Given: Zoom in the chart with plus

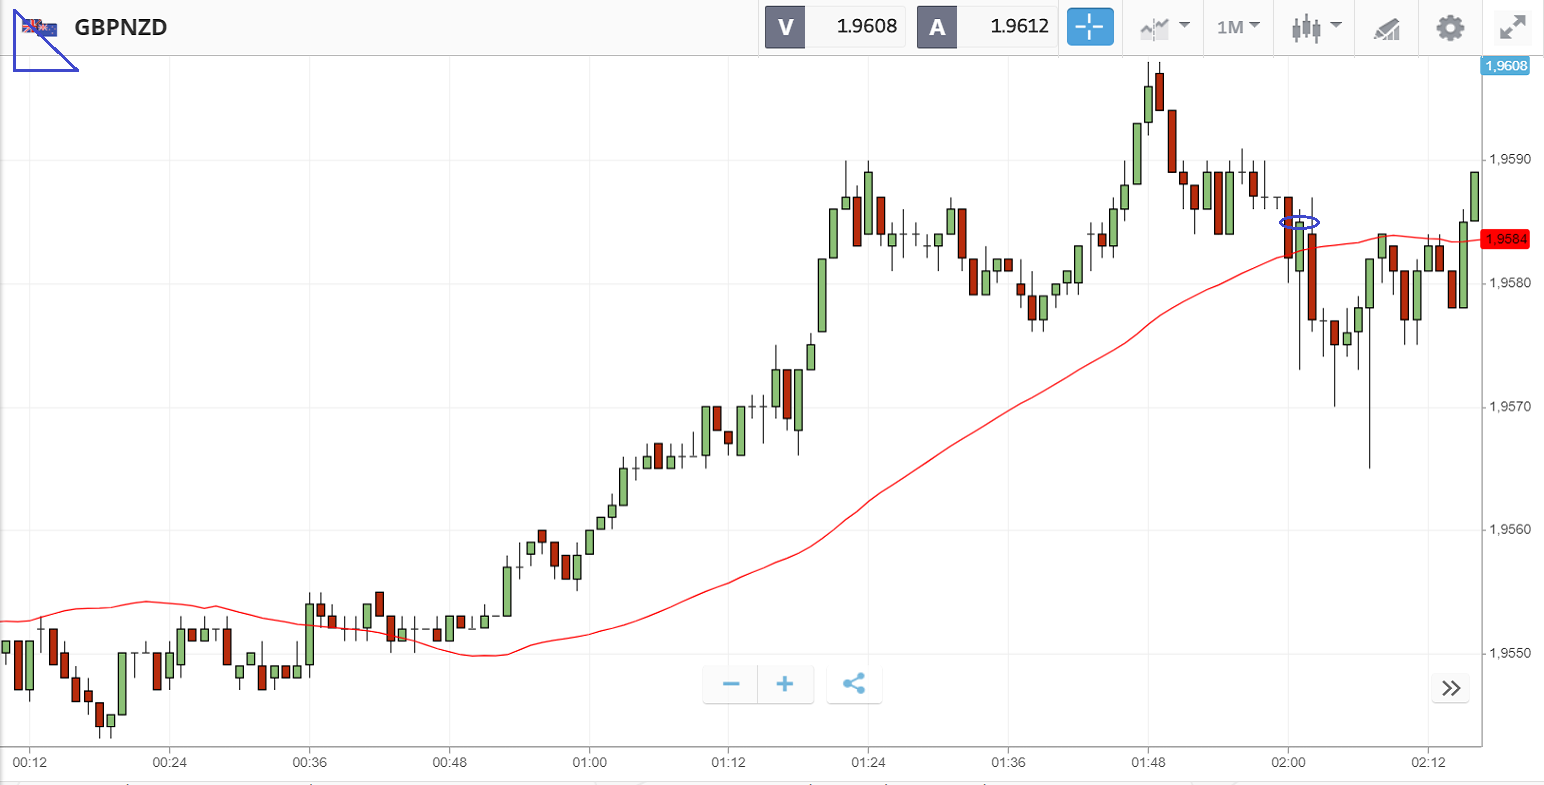Looking at the screenshot, I should [785, 684].
